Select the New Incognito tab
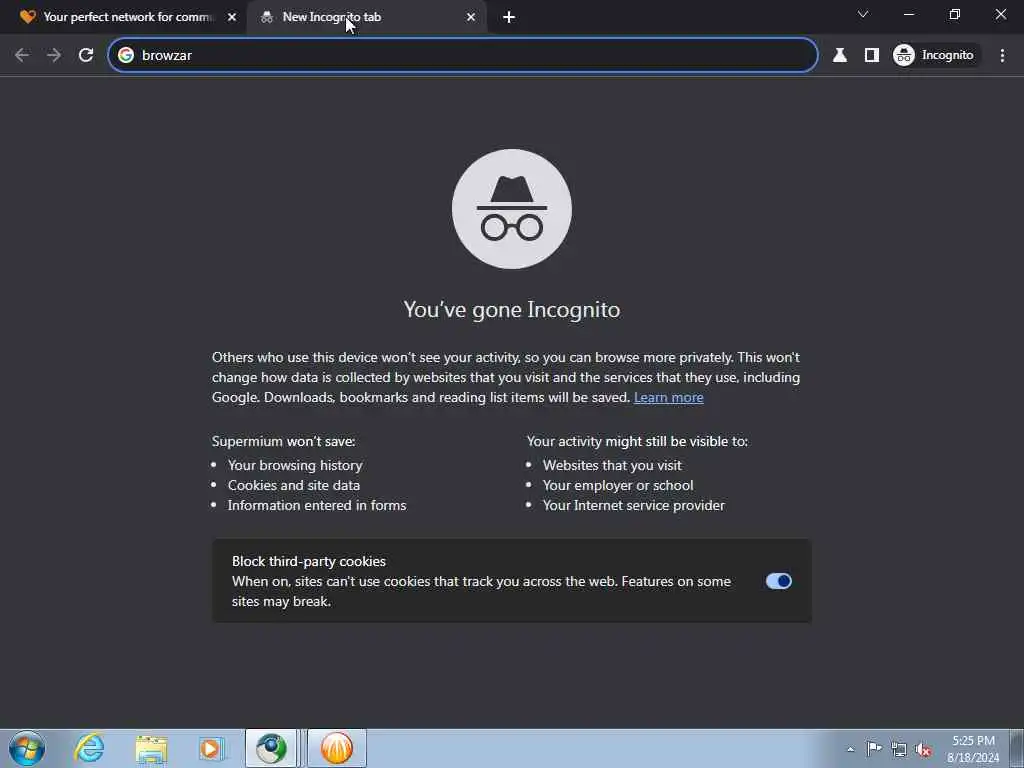The width and height of the screenshot is (1024, 768). pyautogui.click(x=366, y=17)
